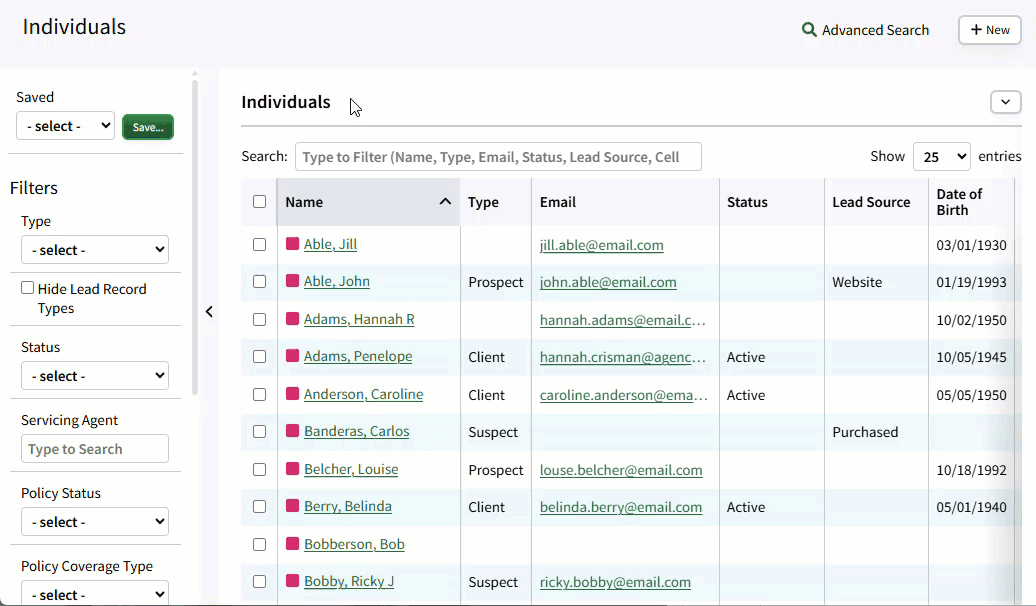
Task: Click date of birth 03/01/1930
Action: coord(971,245)
